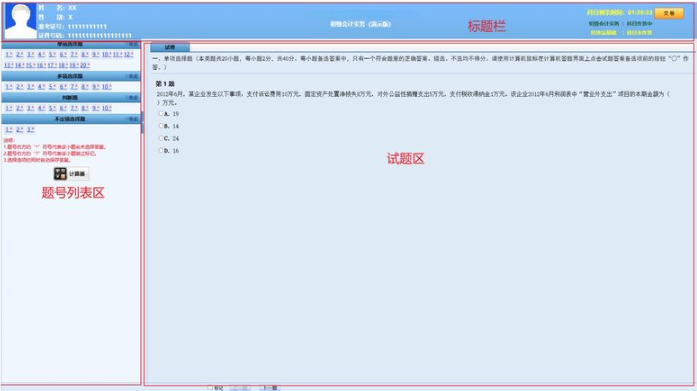Open question 2 in 单项选择题 list

[20, 55]
